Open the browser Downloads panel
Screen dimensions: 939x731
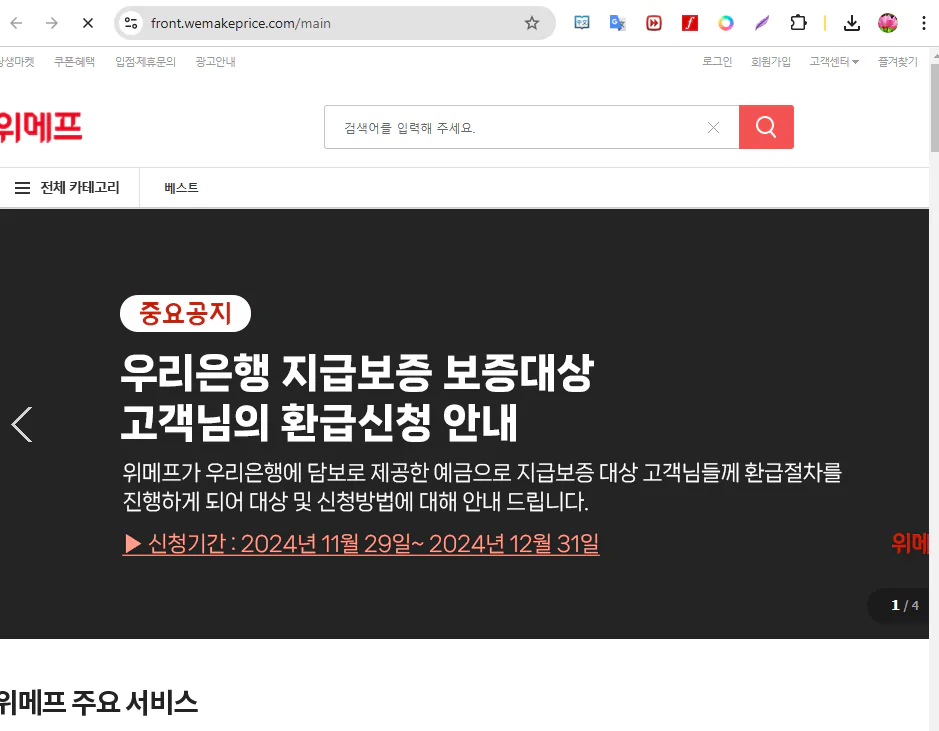(x=852, y=23)
